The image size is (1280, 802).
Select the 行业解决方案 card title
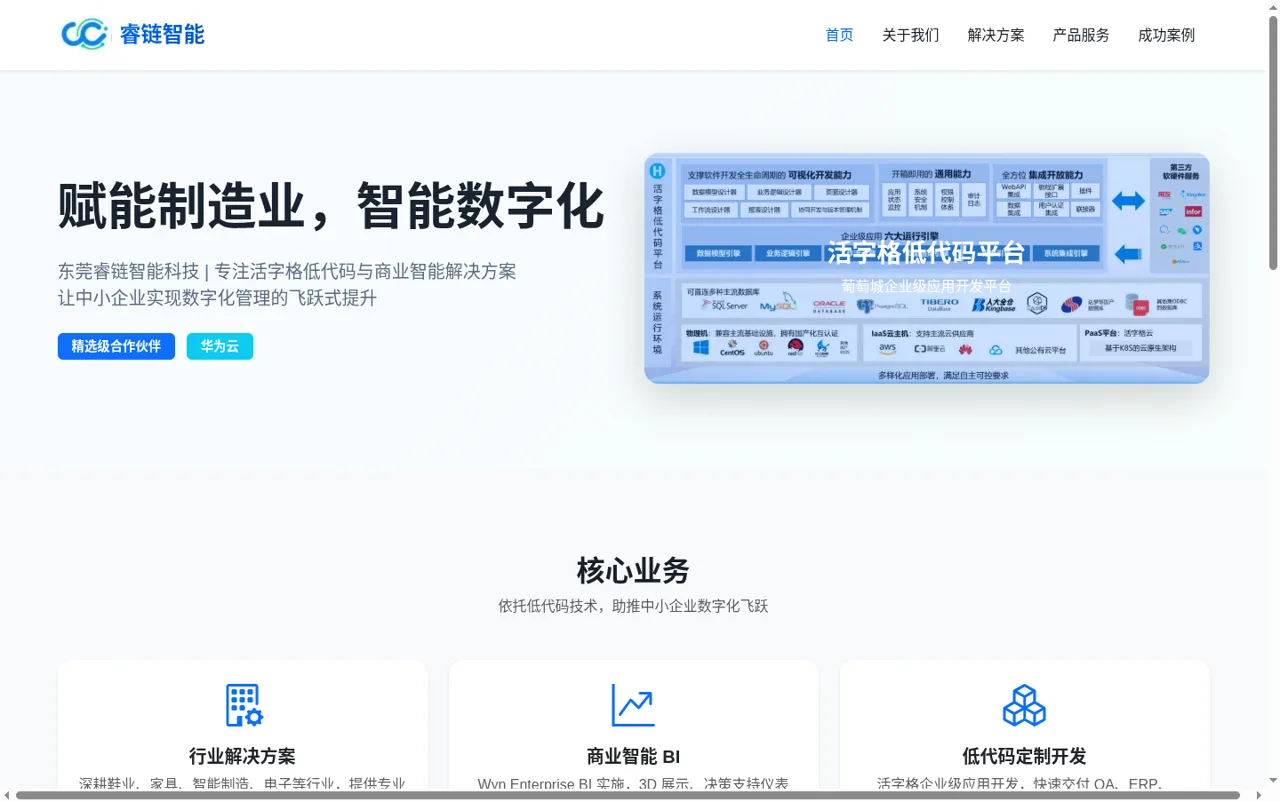[242, 756]
